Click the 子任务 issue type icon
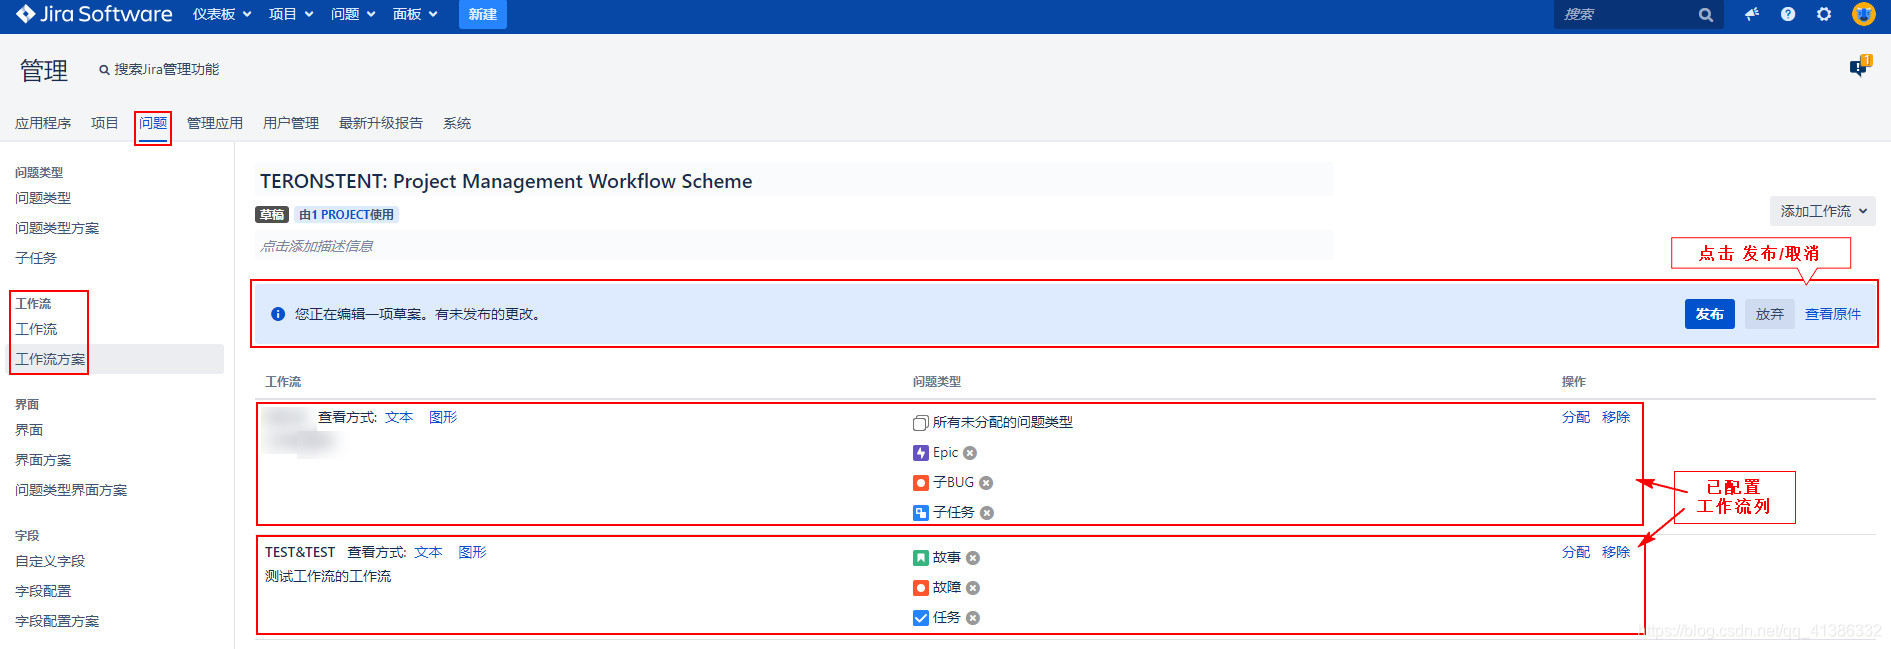The width and height of the screenshot is (1891, 649). click(x=921, y=513)
